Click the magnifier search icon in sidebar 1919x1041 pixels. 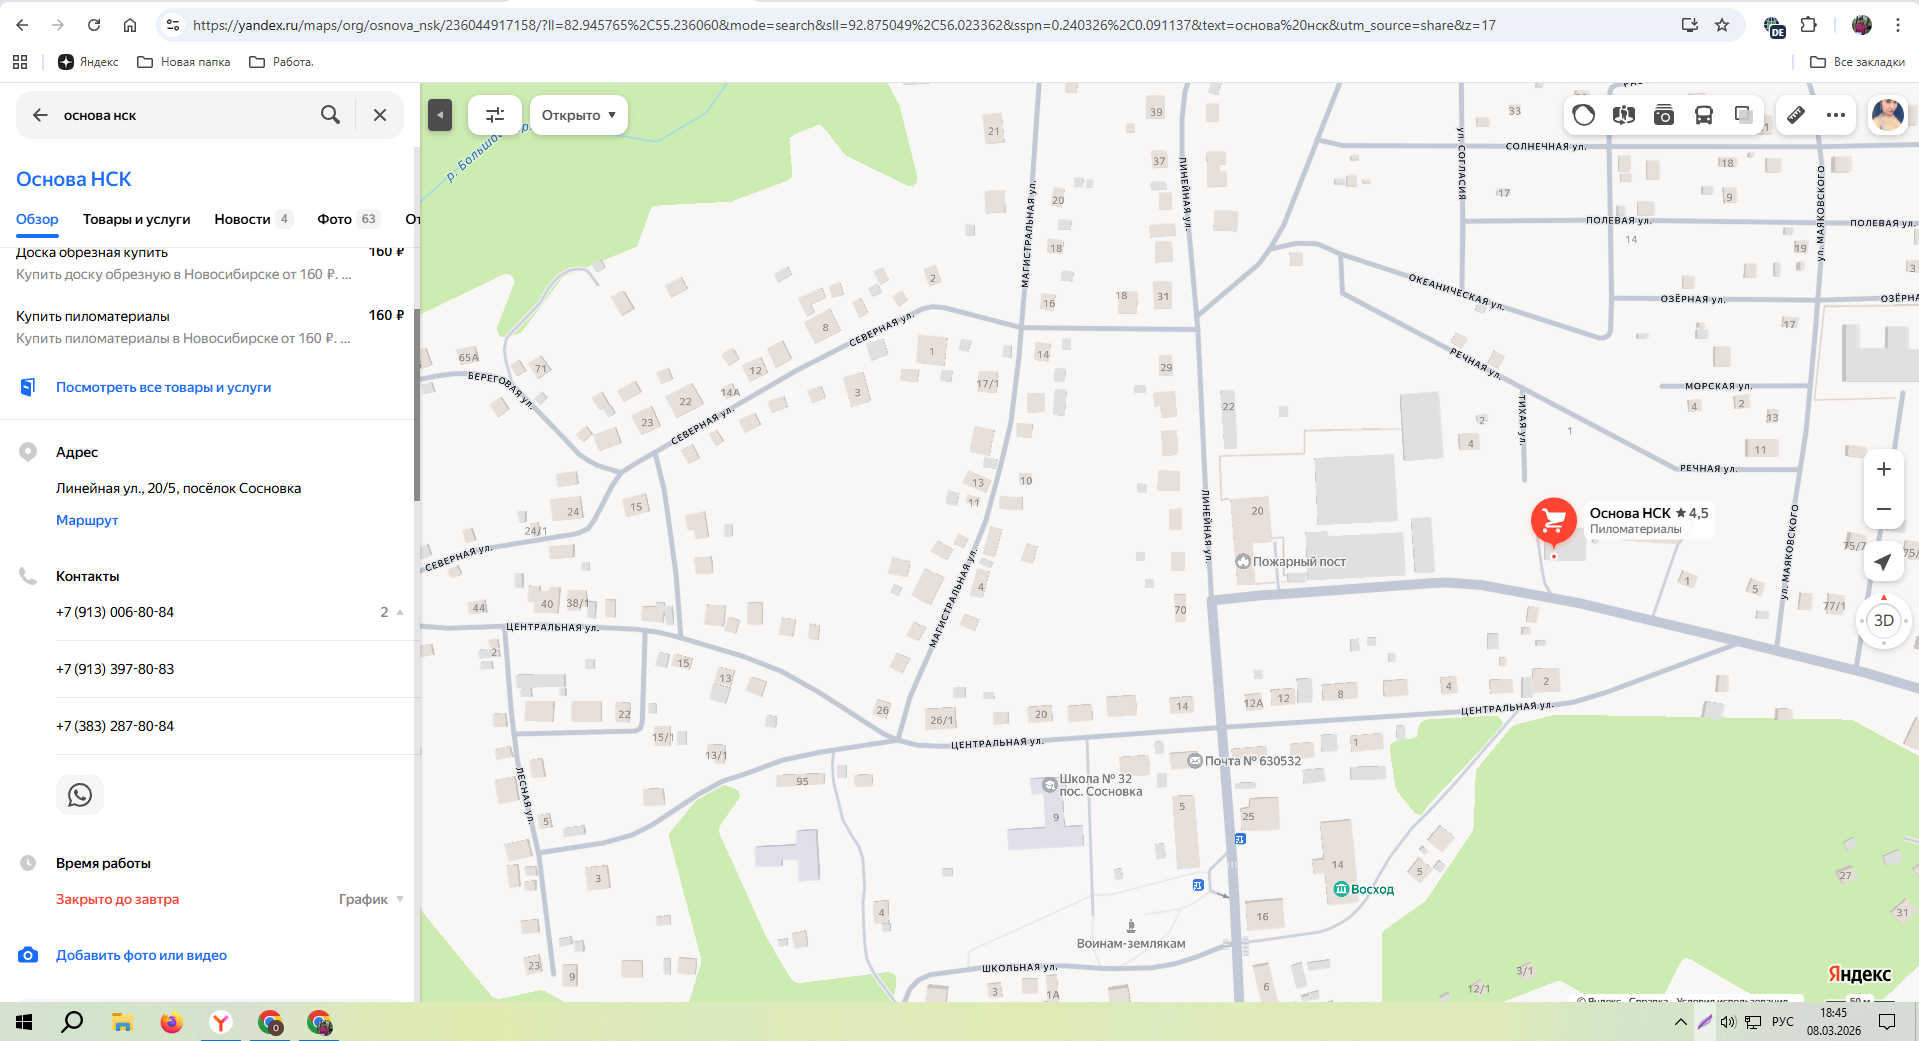click(x=330, y=115)
